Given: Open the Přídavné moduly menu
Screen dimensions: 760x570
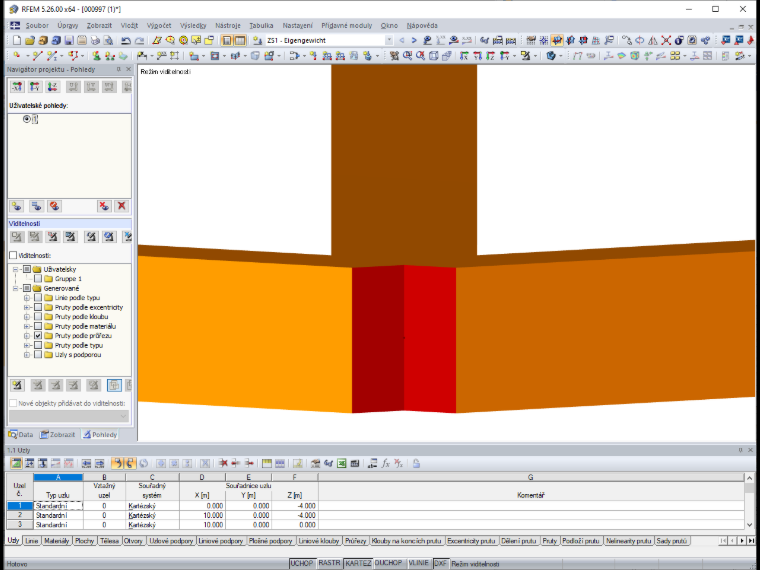Looking at the screenshot, I should (347, 26).
